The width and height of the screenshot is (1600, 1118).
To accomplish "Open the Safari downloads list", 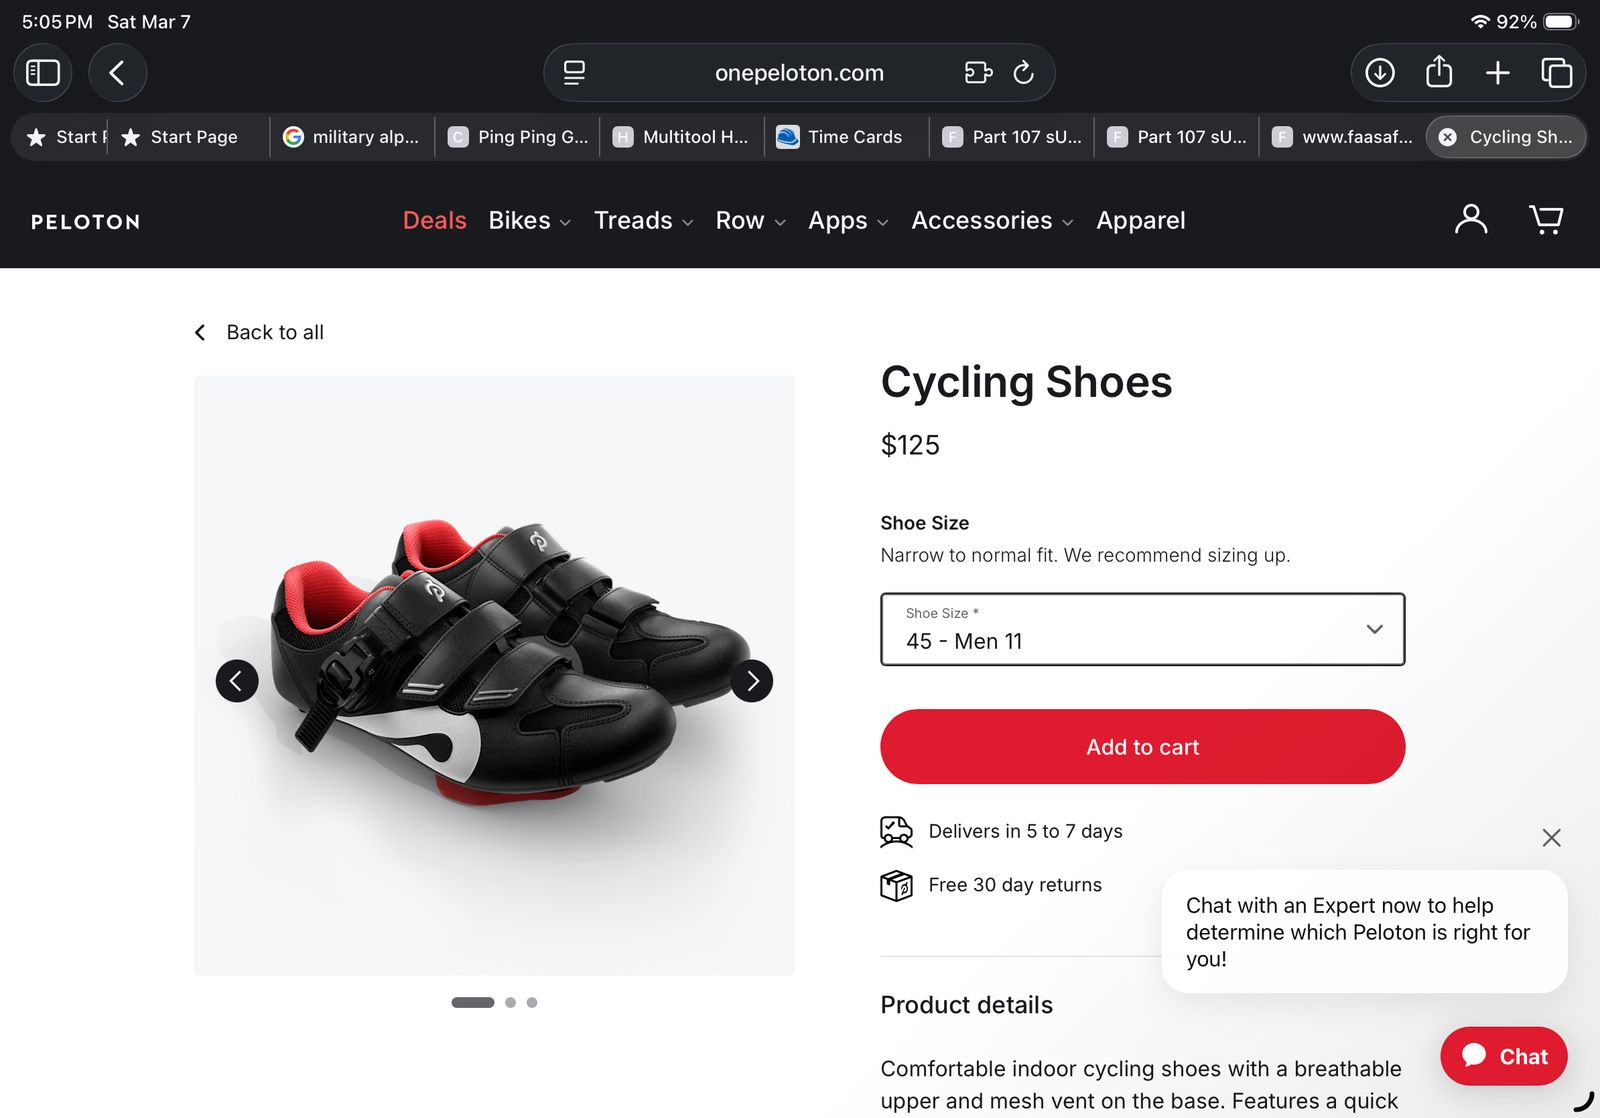I will (1380, 73).
